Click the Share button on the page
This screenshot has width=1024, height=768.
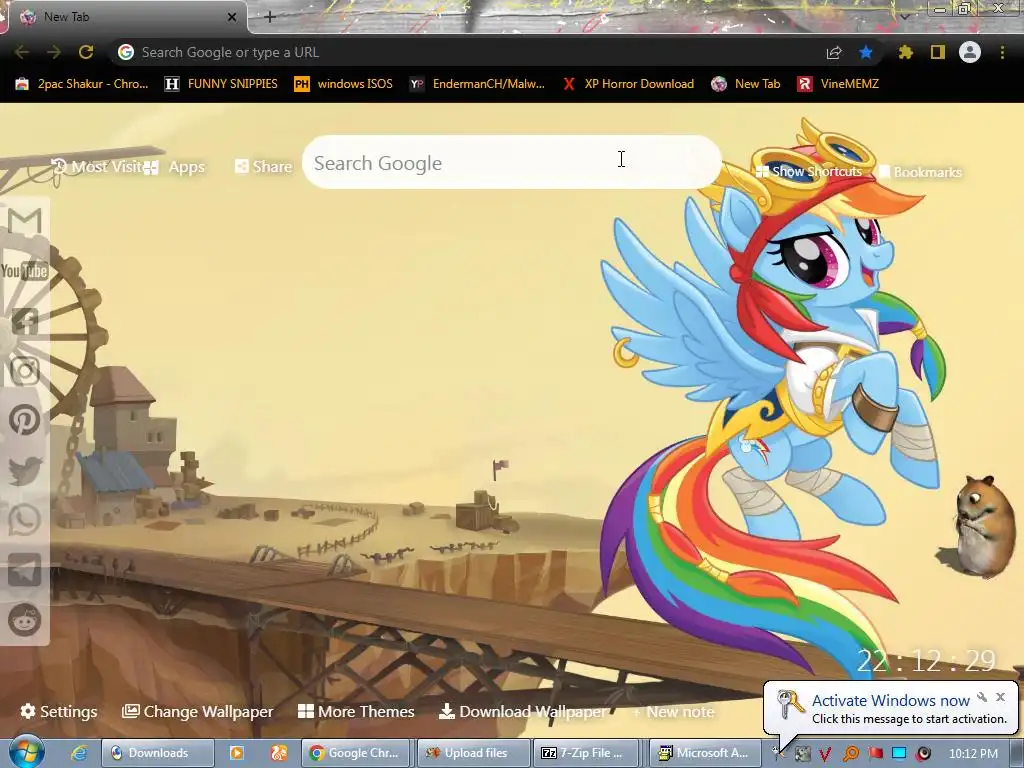[264, 167]
